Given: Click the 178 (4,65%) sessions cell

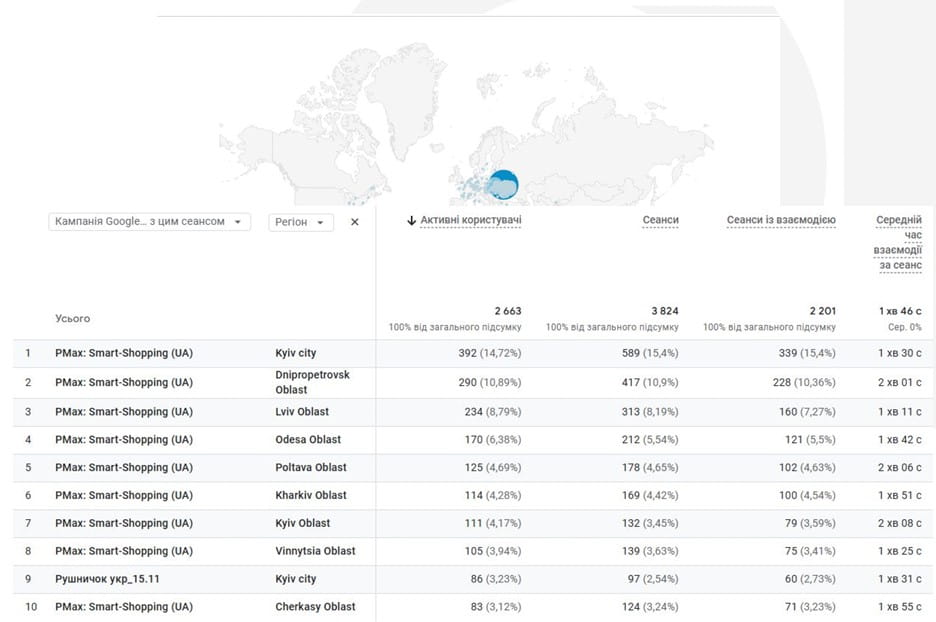Looking at the screenshot, I should (x=650, y=467).
